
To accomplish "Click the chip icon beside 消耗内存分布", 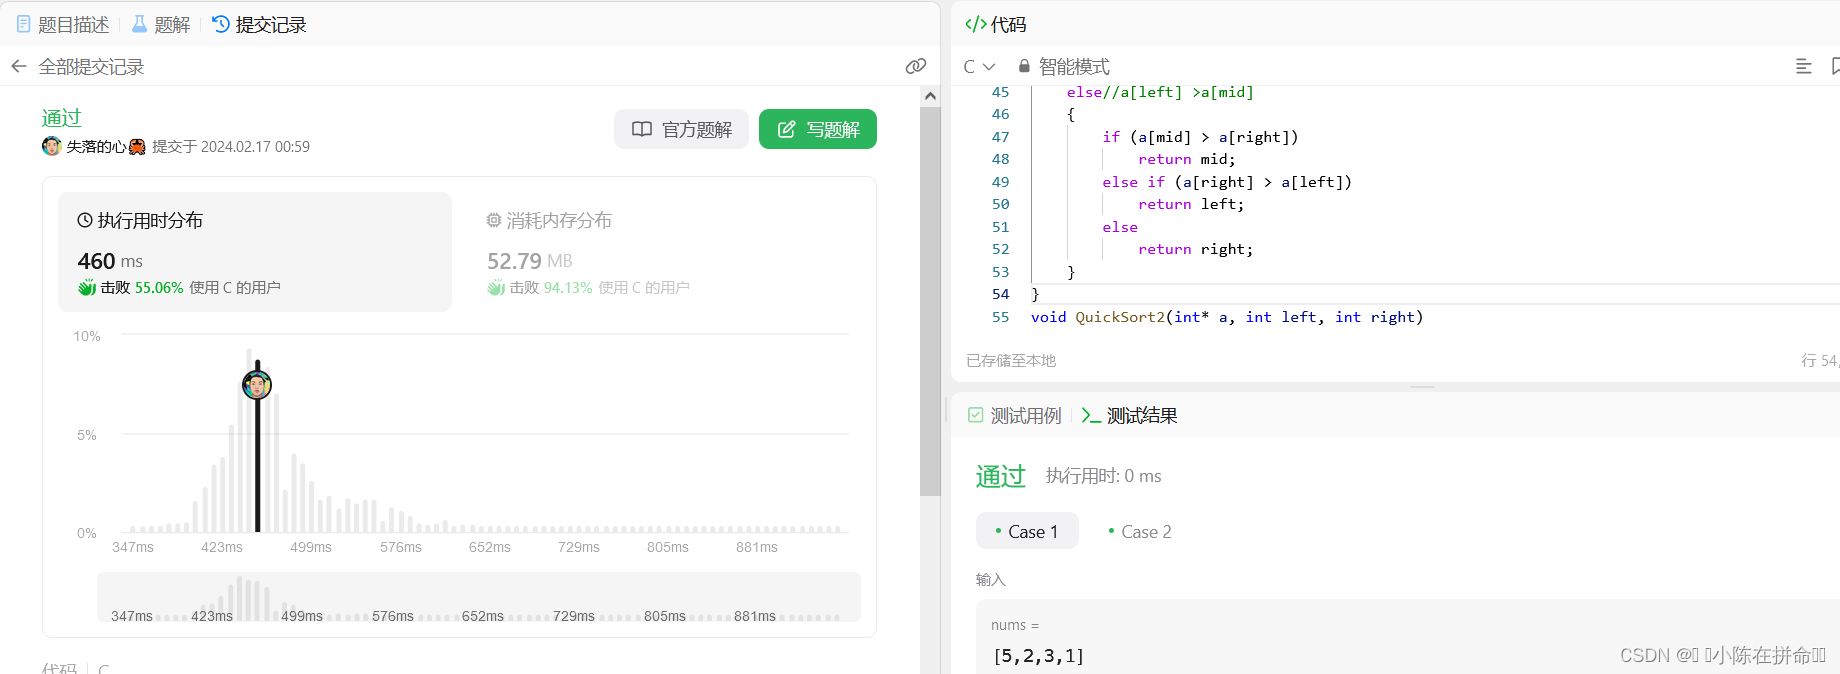I will (x=494, y=220).
